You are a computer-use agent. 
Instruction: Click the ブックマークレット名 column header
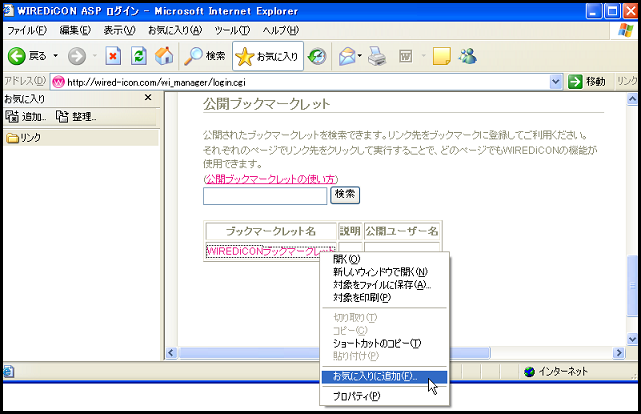pos(271,231)
